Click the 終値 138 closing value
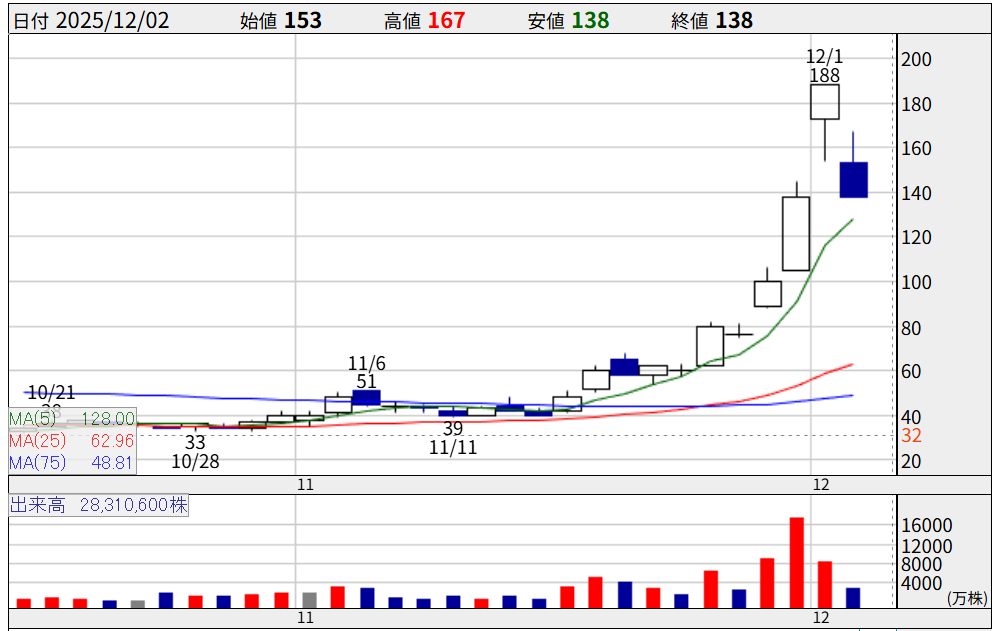 tap(734, 20)
